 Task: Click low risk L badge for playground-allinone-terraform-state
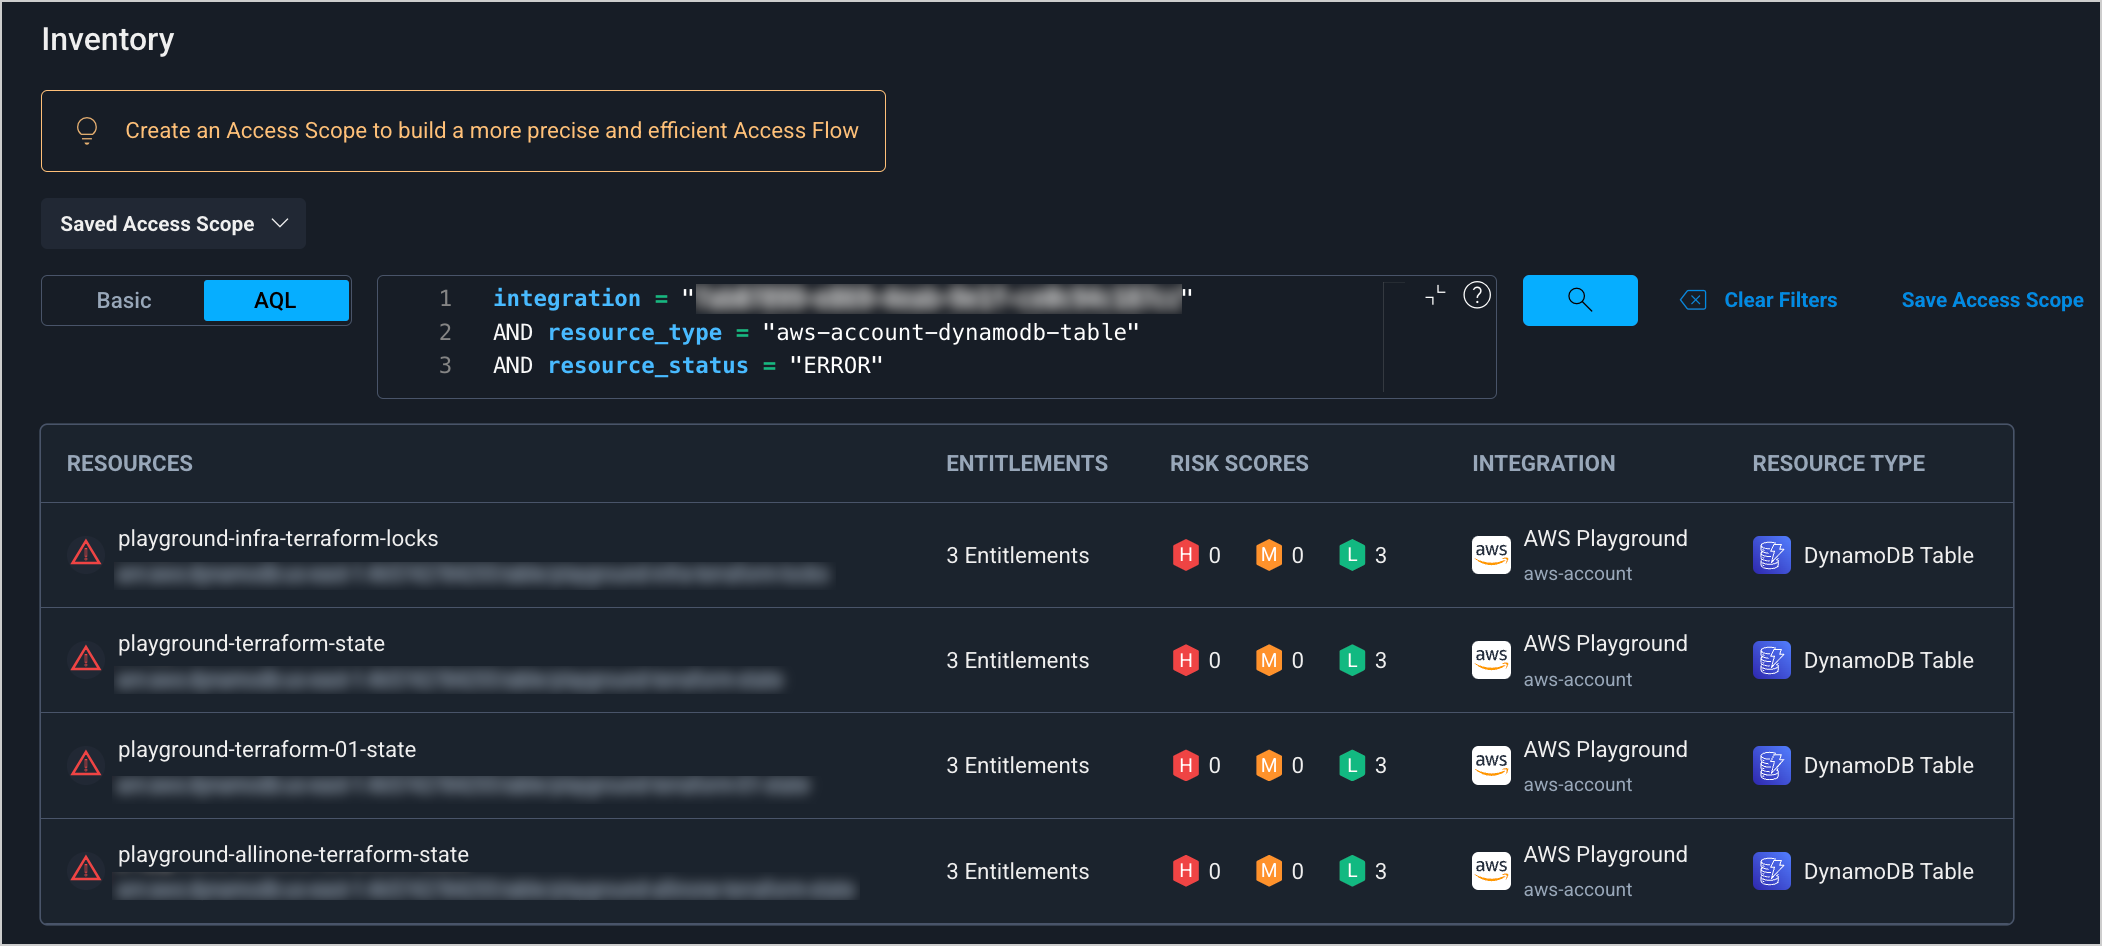pos(1351,871)
